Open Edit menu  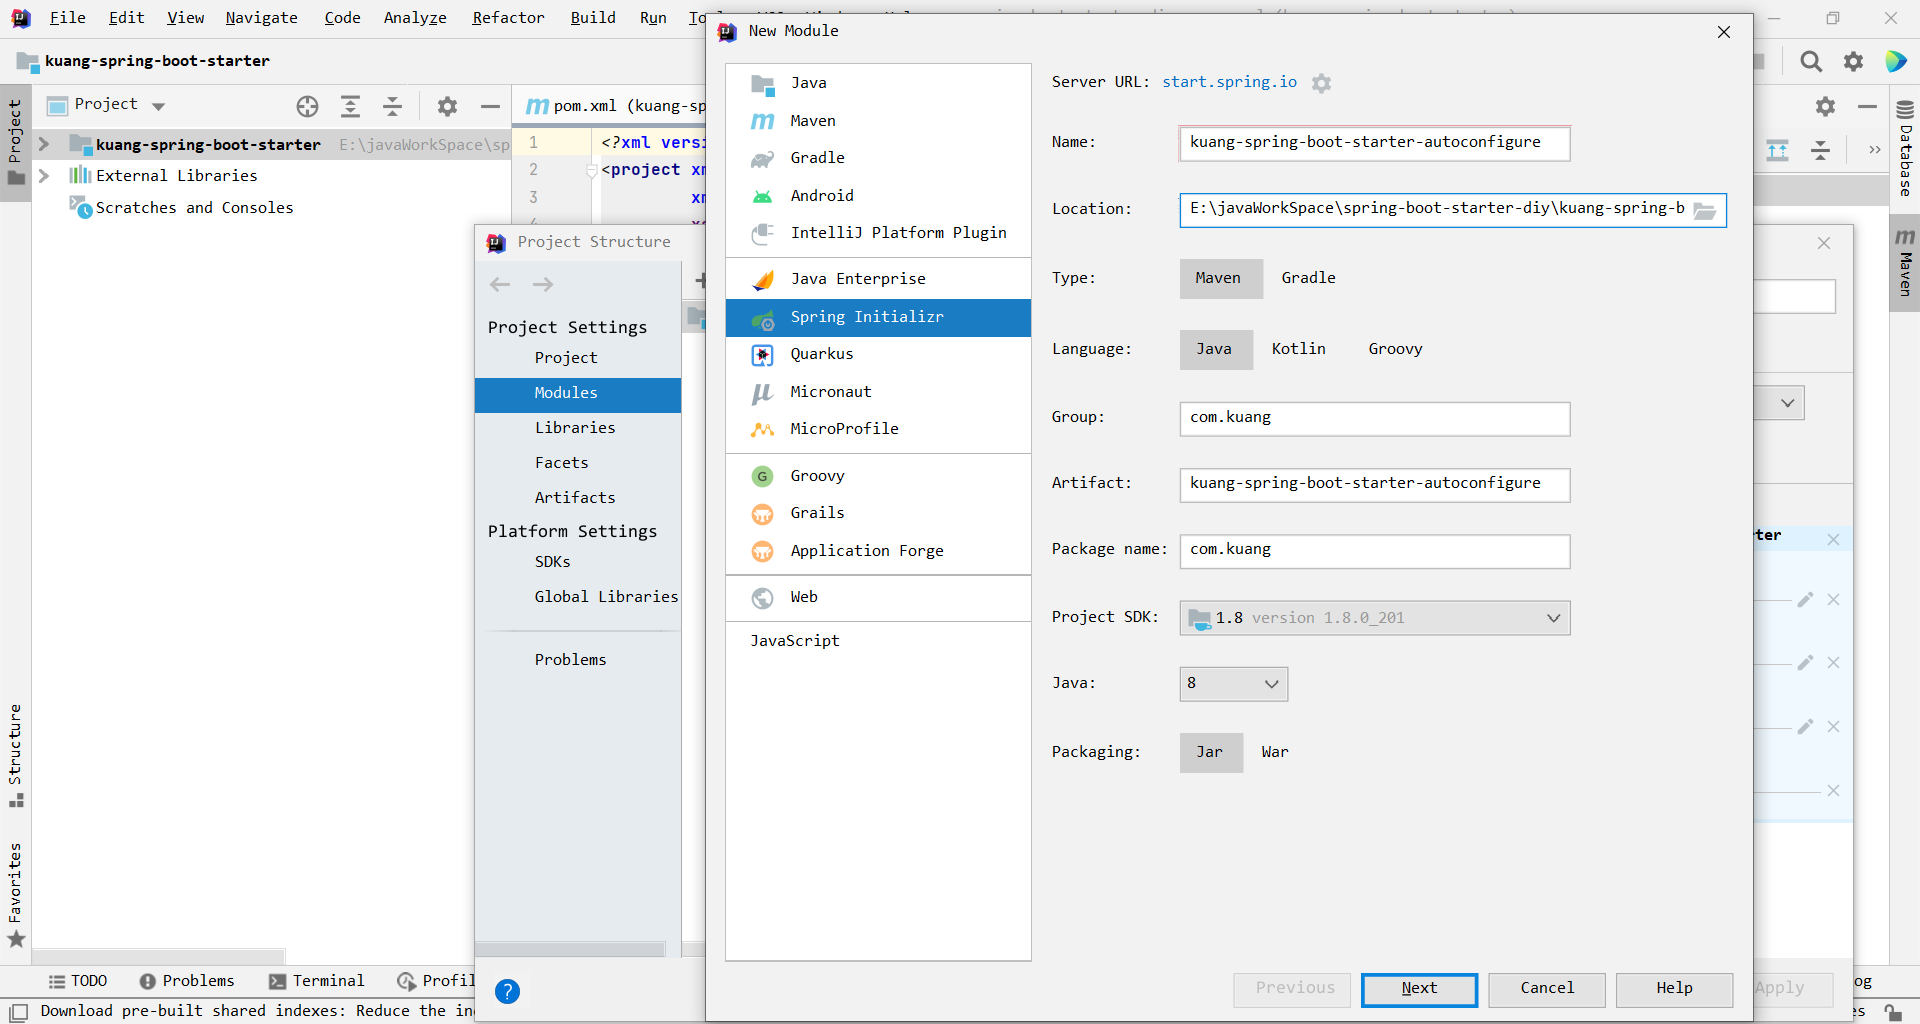[x=126, y=18]
